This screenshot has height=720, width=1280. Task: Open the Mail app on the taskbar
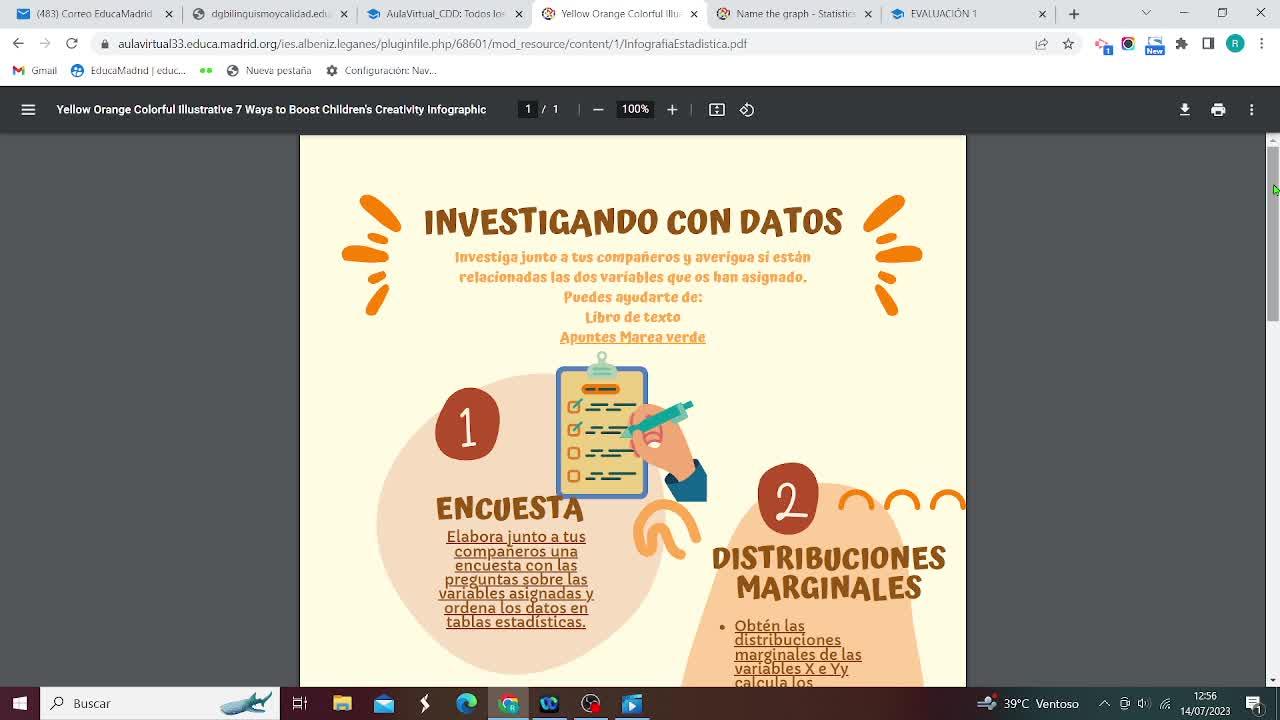tap(384, 703)
